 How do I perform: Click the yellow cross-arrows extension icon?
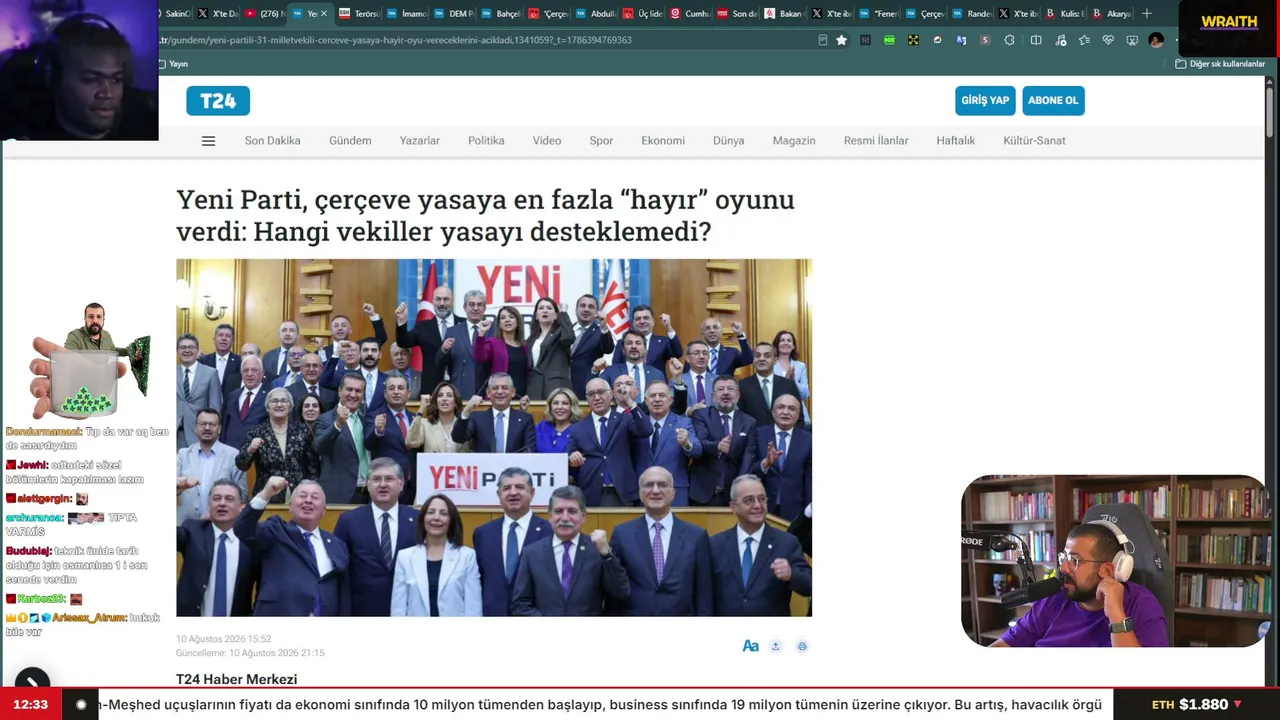[x=913, y=40]
